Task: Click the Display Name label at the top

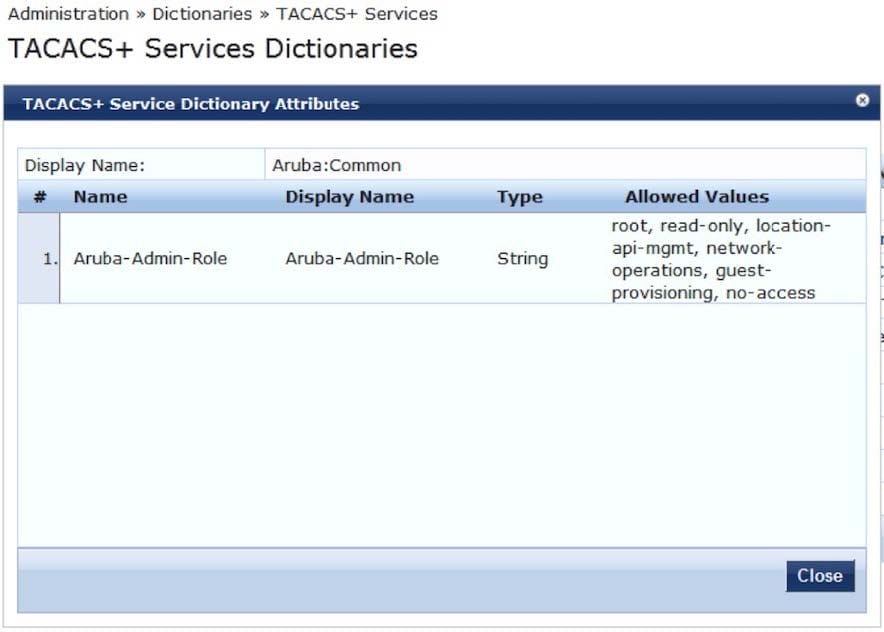Action: pos(85,165)
